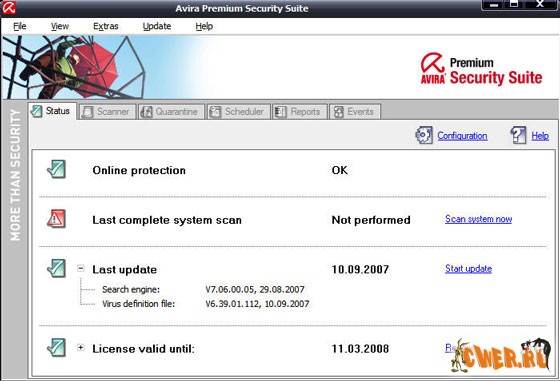Screen dimensions: 560x381
Task: Open the View menu
Action: 60,26
